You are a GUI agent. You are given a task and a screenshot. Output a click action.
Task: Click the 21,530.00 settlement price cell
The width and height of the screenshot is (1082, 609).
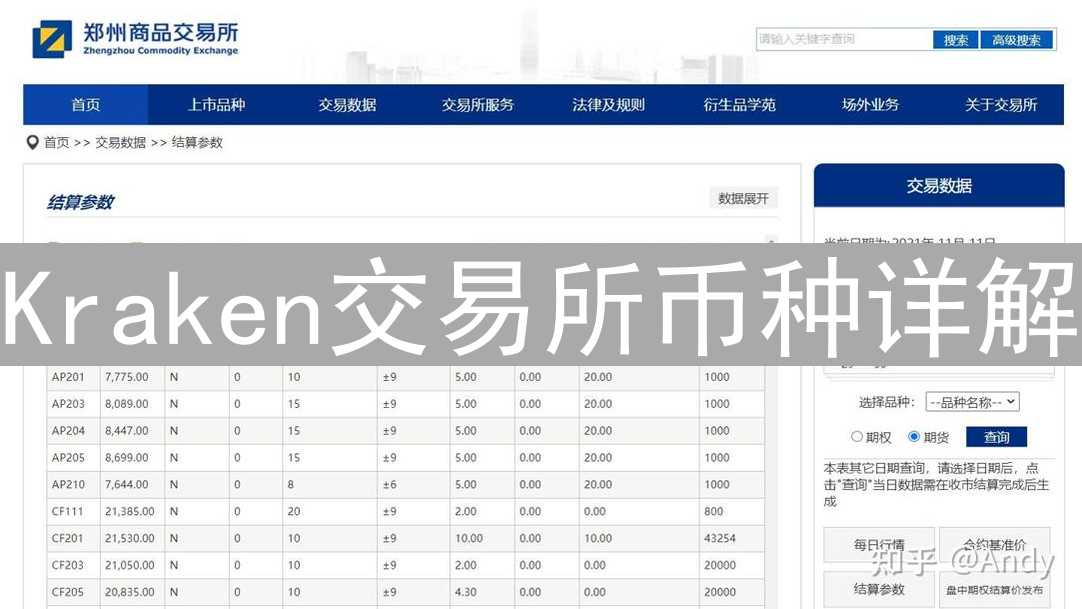point(132,539)
